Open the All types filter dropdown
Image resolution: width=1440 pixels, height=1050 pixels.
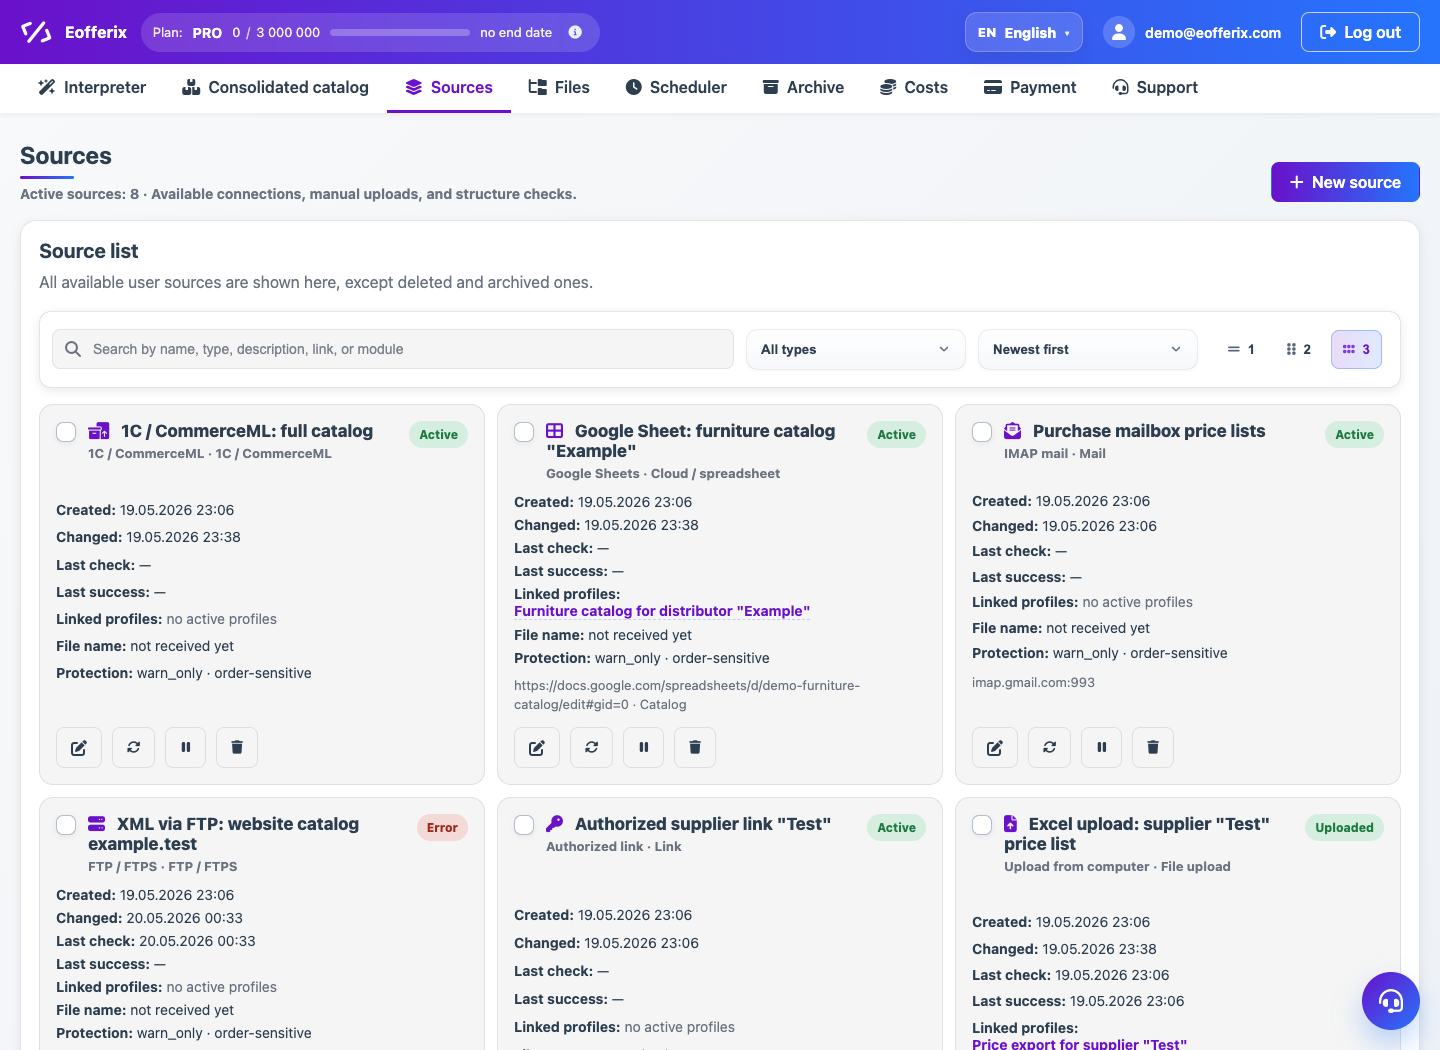click(856, 349)
